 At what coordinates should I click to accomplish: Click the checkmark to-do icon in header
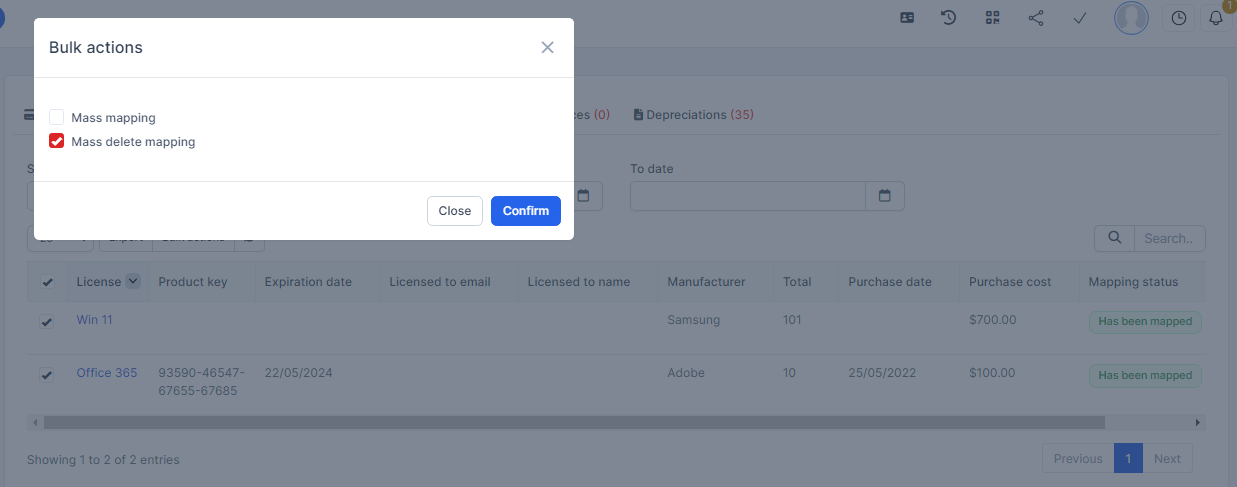coord(1080,18)
